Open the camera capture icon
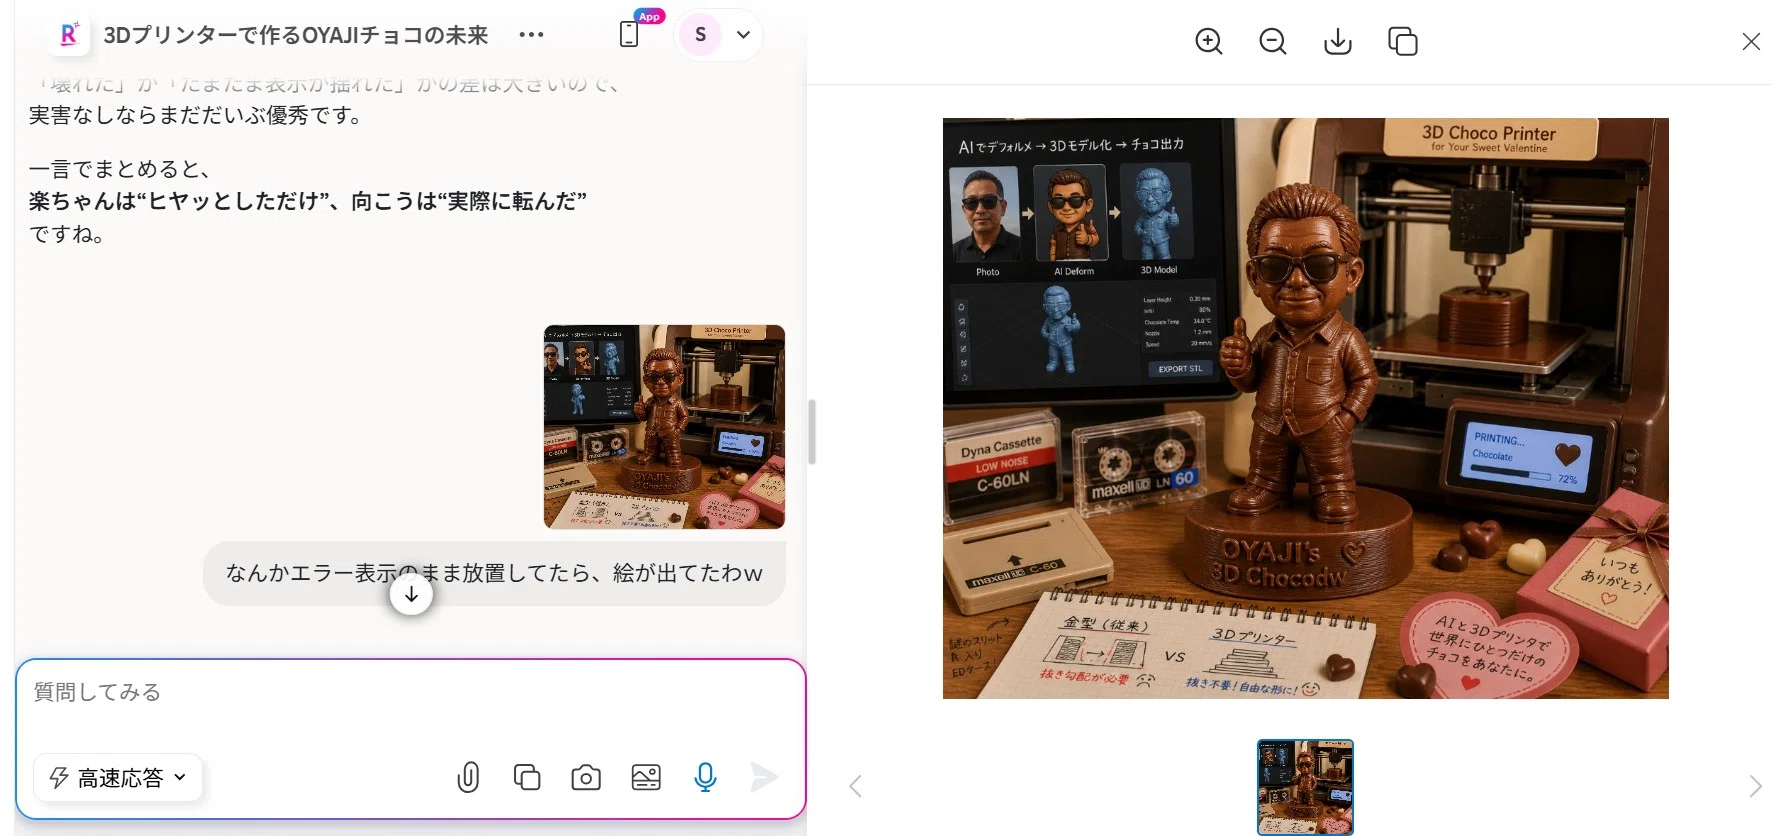 [586, 777]
